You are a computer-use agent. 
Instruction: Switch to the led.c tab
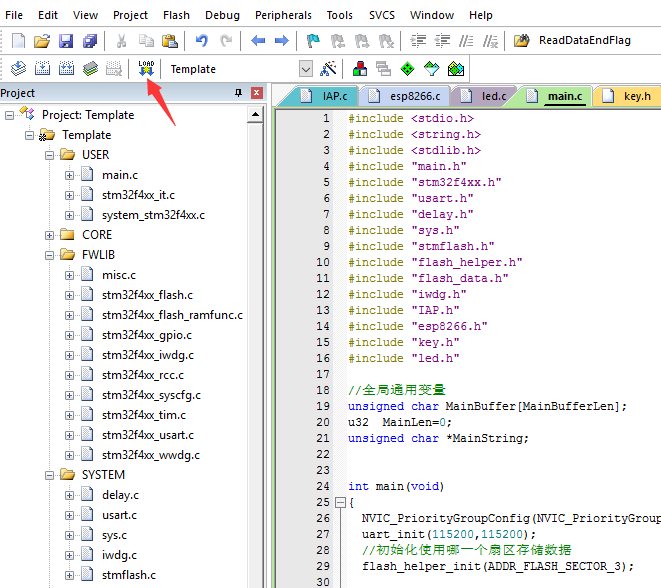(494, 97)
